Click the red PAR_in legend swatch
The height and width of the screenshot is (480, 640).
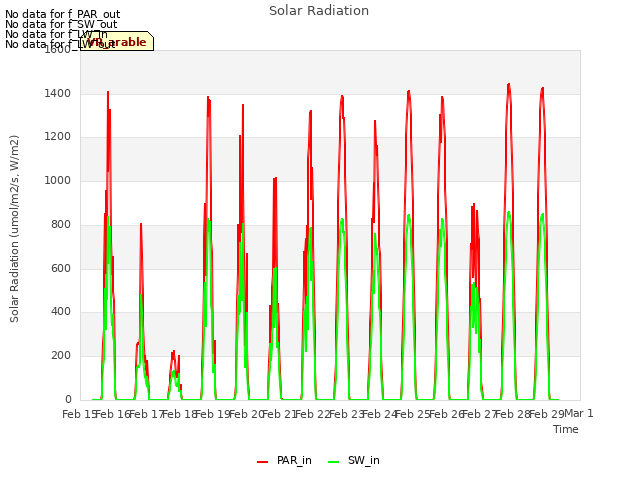[262, 462]
